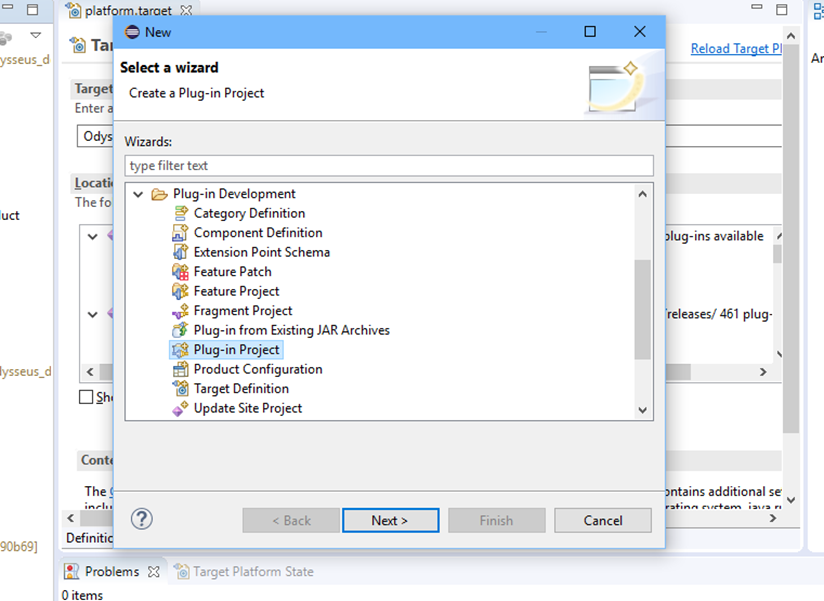Click the Reload Target Platform link

pyautogui.click(x=736, y=47)
